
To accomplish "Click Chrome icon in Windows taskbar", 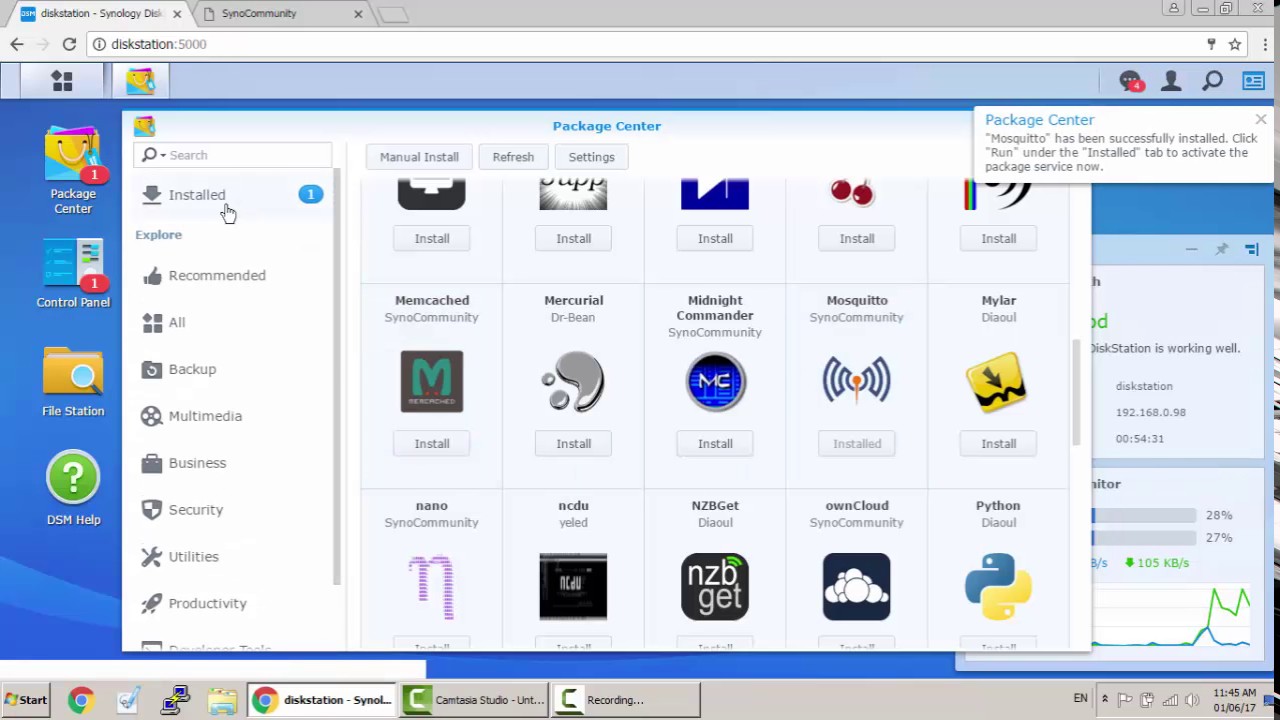I will tap(81, 700).
